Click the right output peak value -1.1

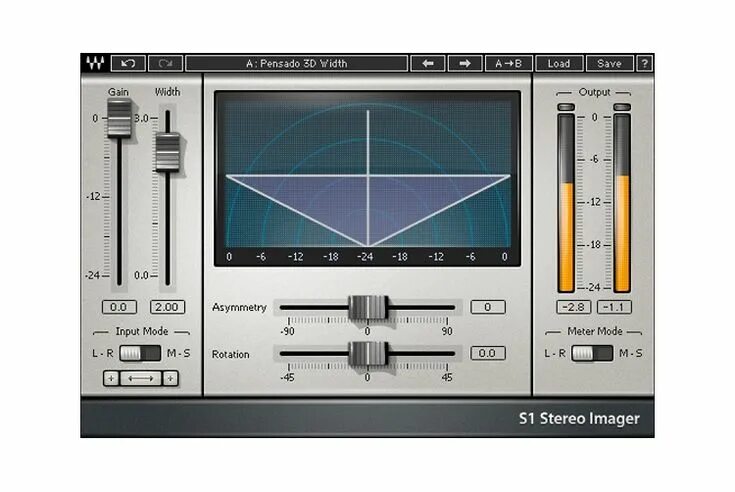(x=614, y=307)
